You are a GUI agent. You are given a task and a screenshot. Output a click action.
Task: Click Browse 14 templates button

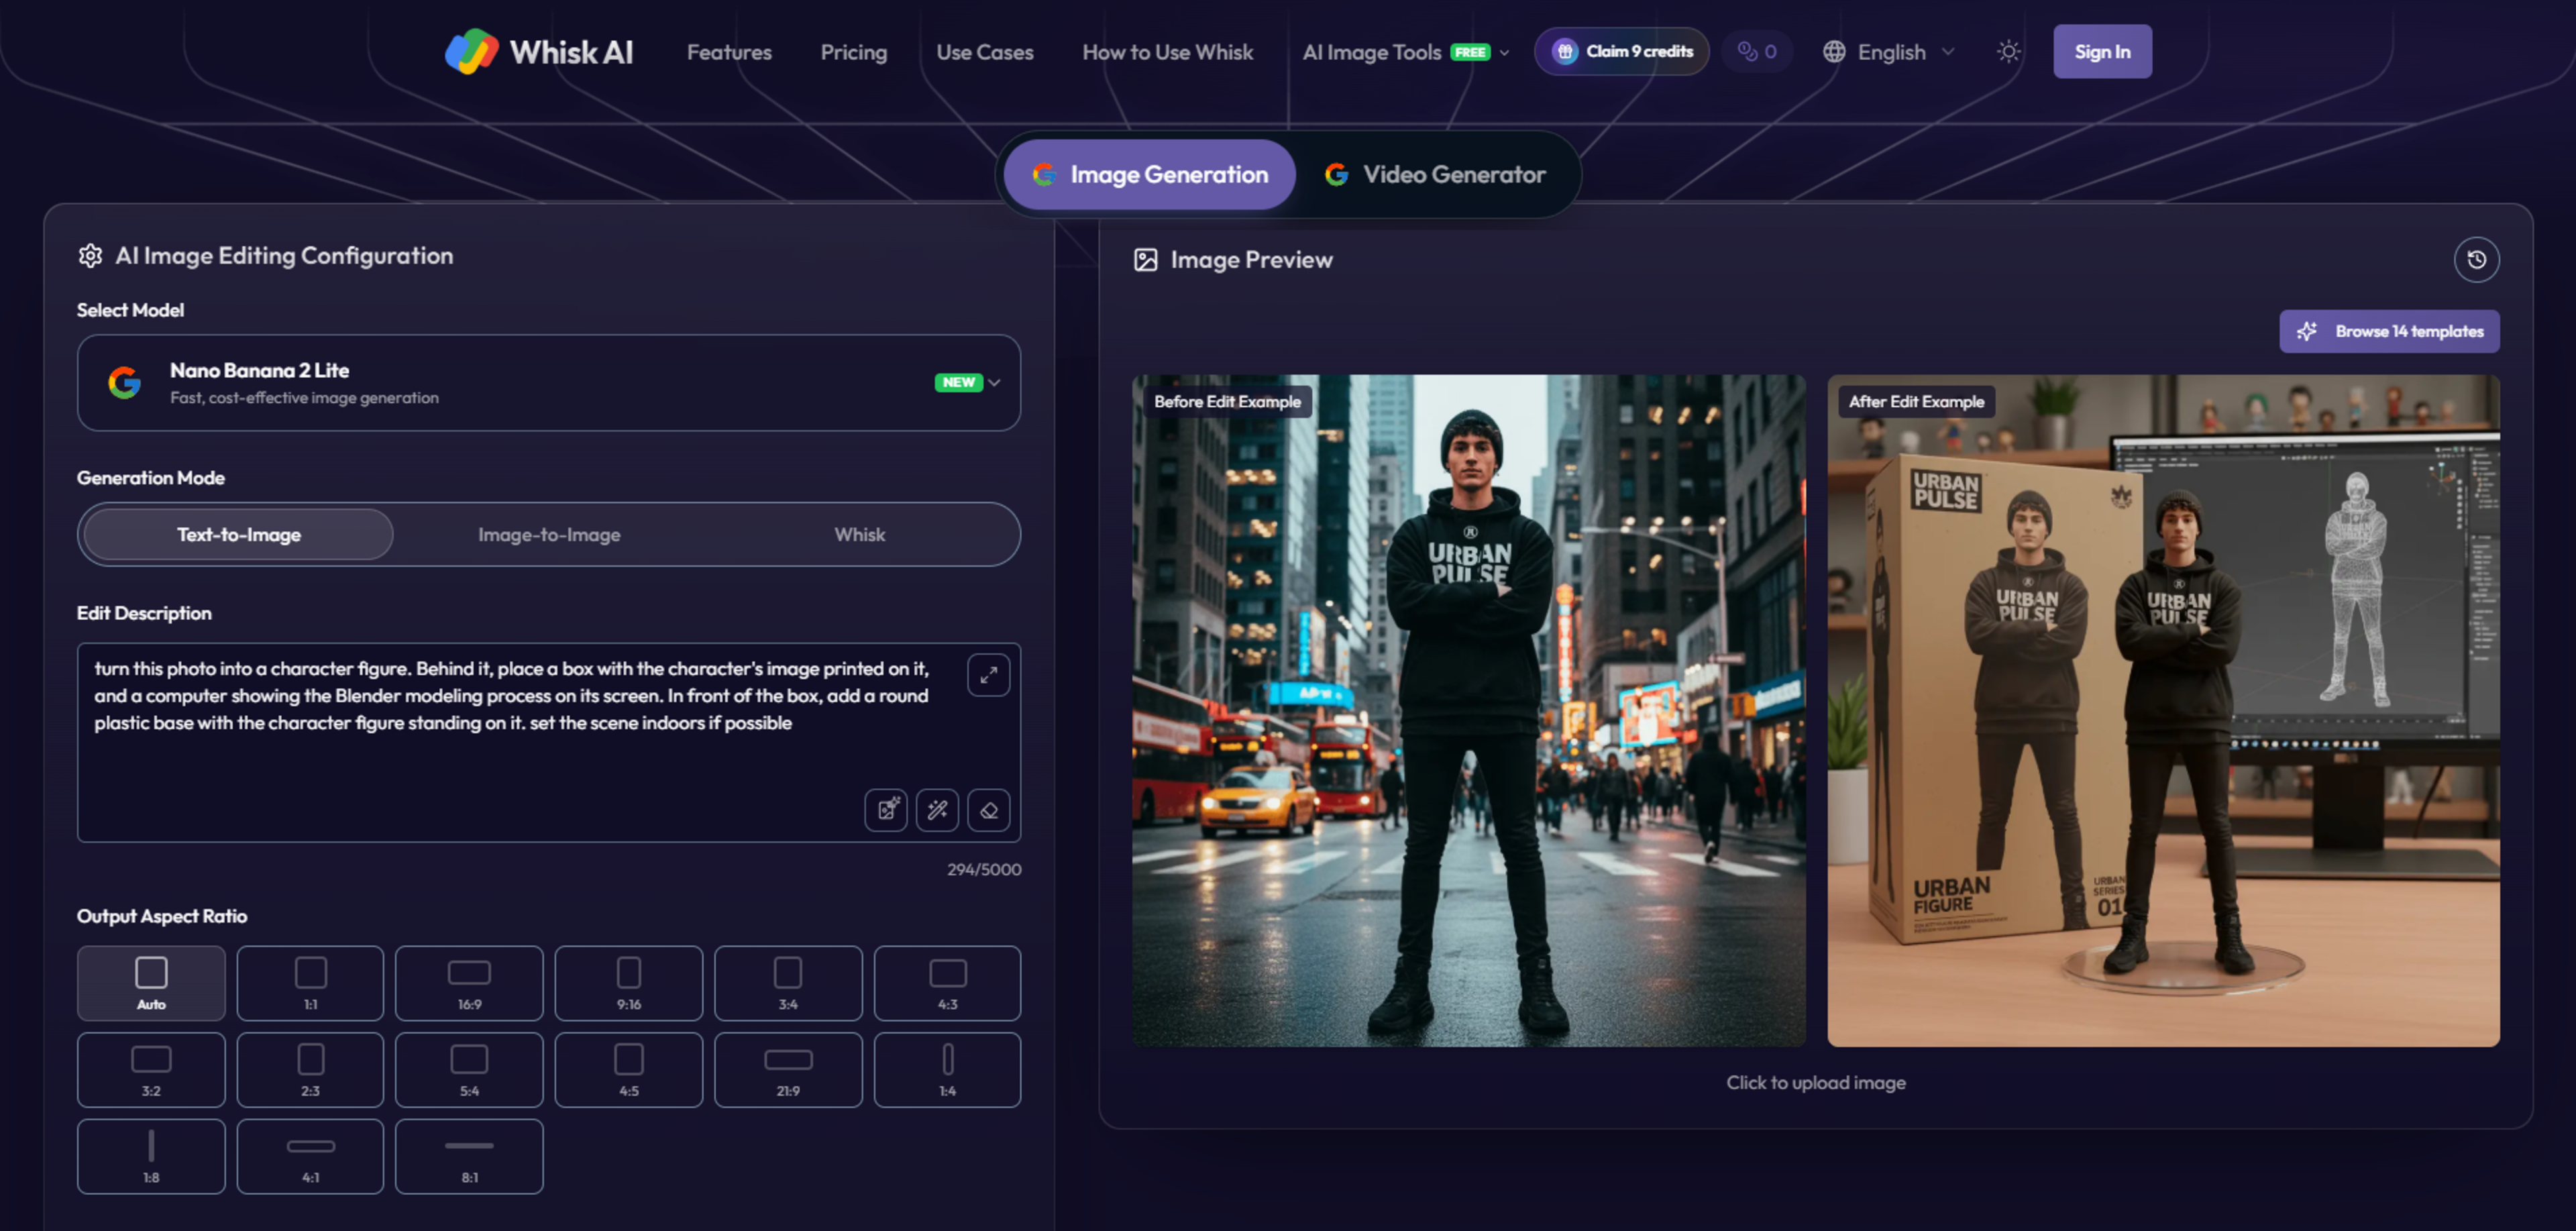click(2389, 332)
